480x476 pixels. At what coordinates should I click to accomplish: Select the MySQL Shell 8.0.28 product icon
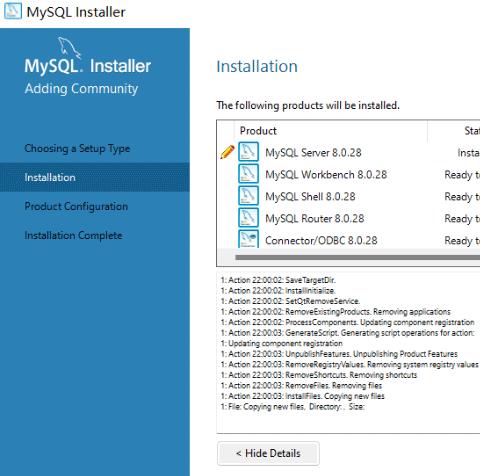pyautogui.click(x=248, y=196)
